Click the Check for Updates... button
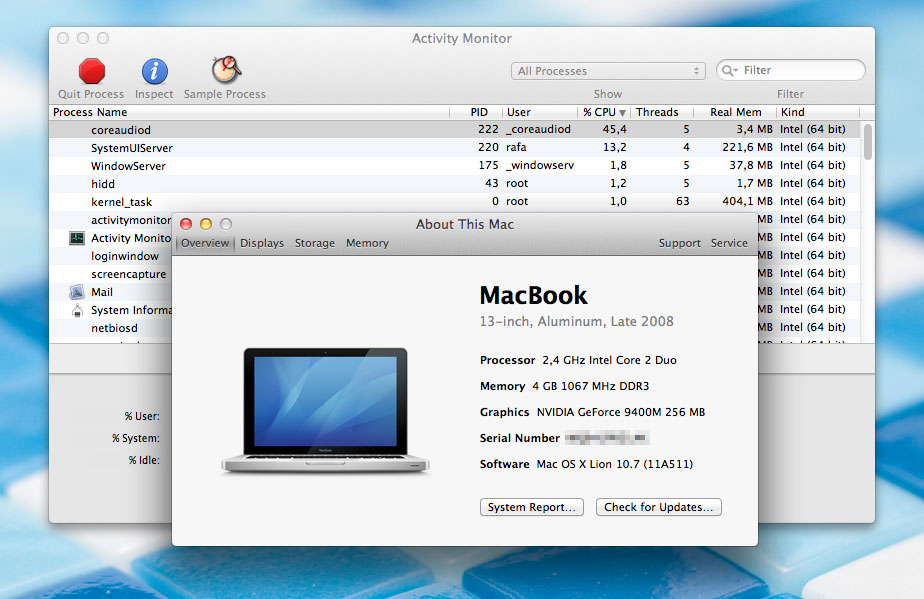This screenshot has height=599, width=924. coord(658,507)
